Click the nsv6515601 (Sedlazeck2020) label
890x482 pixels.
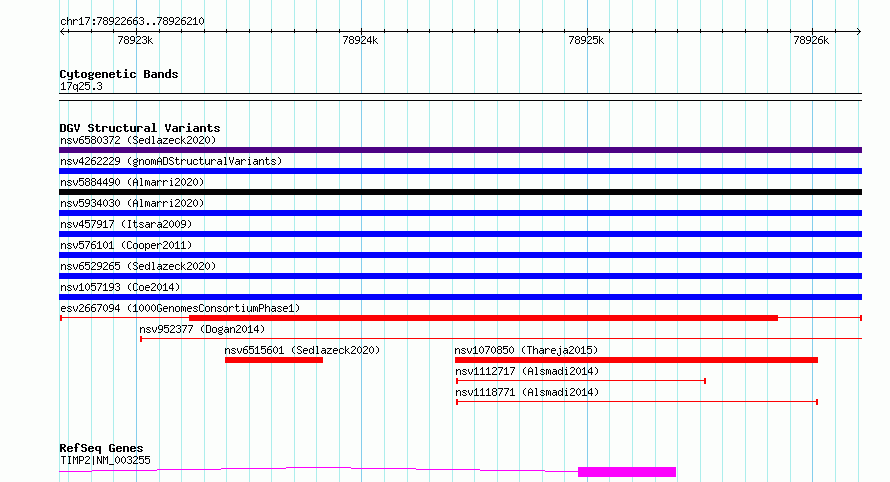coord(302,350)
